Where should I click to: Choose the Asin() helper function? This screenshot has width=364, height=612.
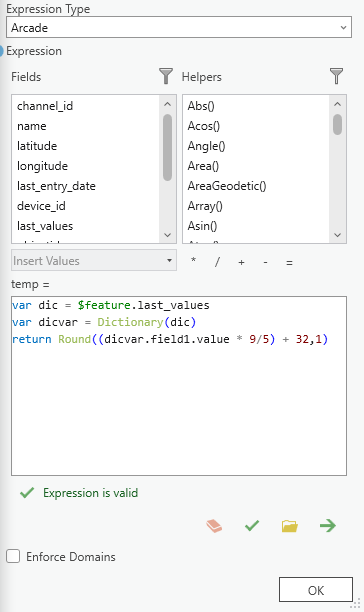pyautogui.click(x=202, y=226)
